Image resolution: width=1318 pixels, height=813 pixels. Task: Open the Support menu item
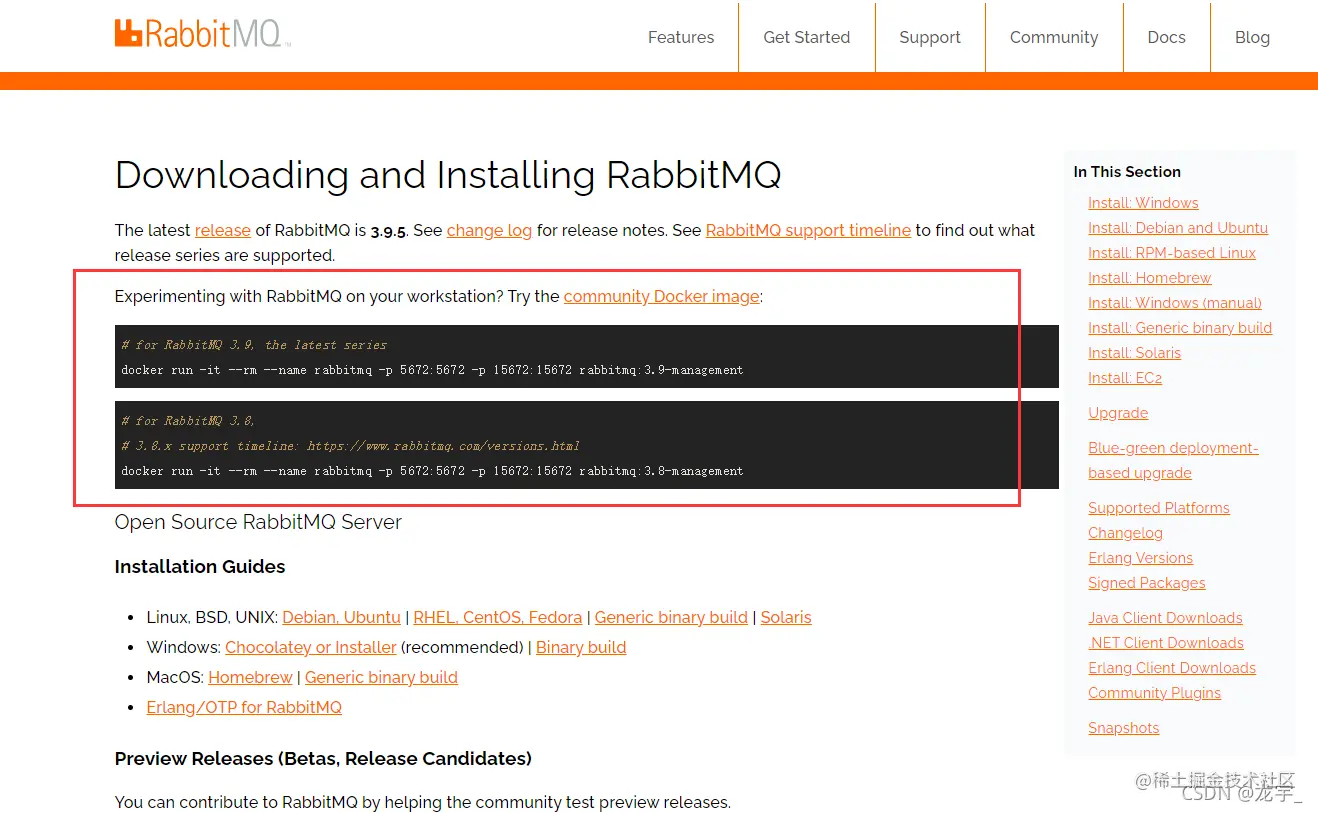click(930, 37)
